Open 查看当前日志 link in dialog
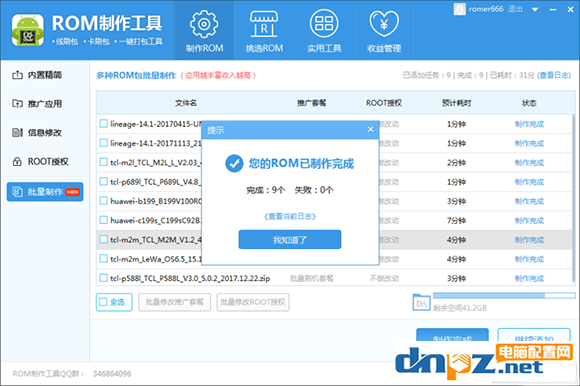The image size is (580, 386). (x=290, y=216)
